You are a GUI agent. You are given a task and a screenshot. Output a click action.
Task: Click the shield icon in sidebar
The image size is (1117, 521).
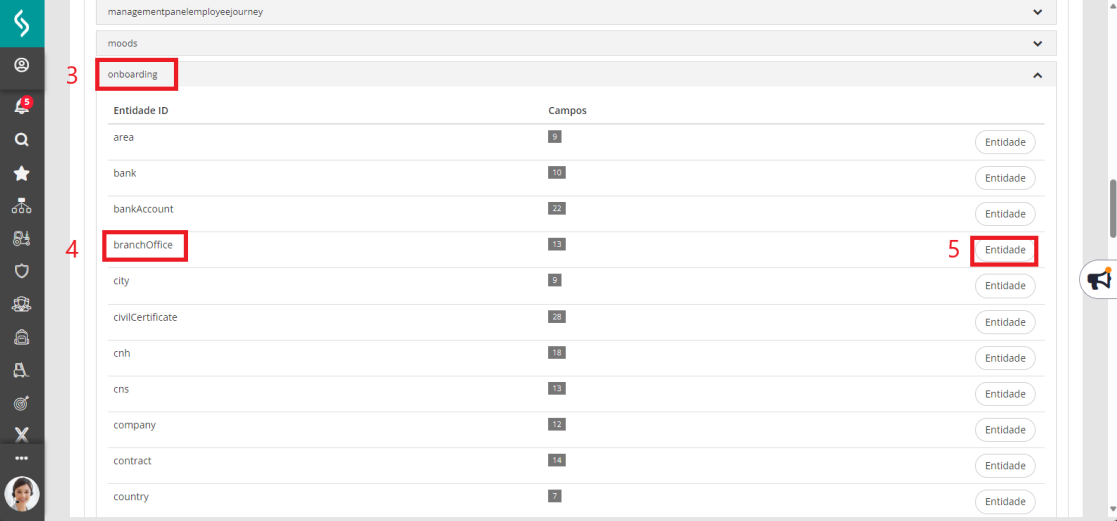21,271
